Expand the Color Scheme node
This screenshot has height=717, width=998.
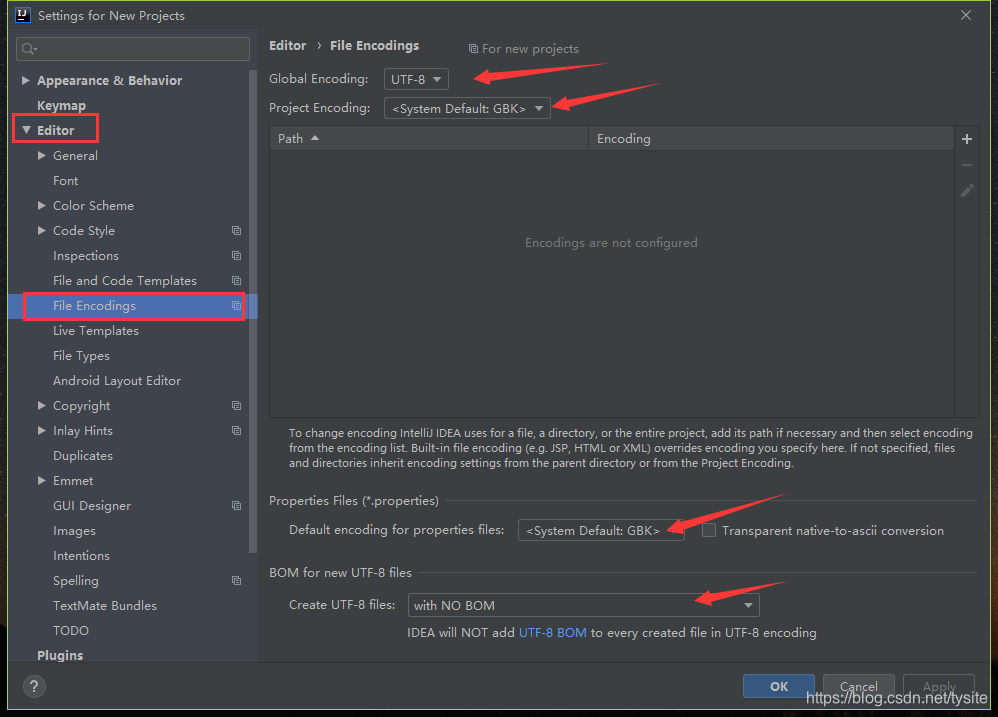click(41, 205)
